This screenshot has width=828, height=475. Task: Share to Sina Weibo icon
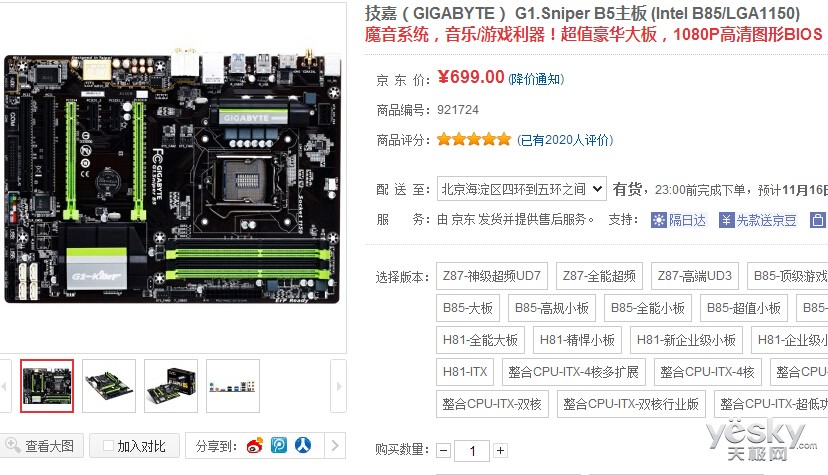(x=255, y=445)
